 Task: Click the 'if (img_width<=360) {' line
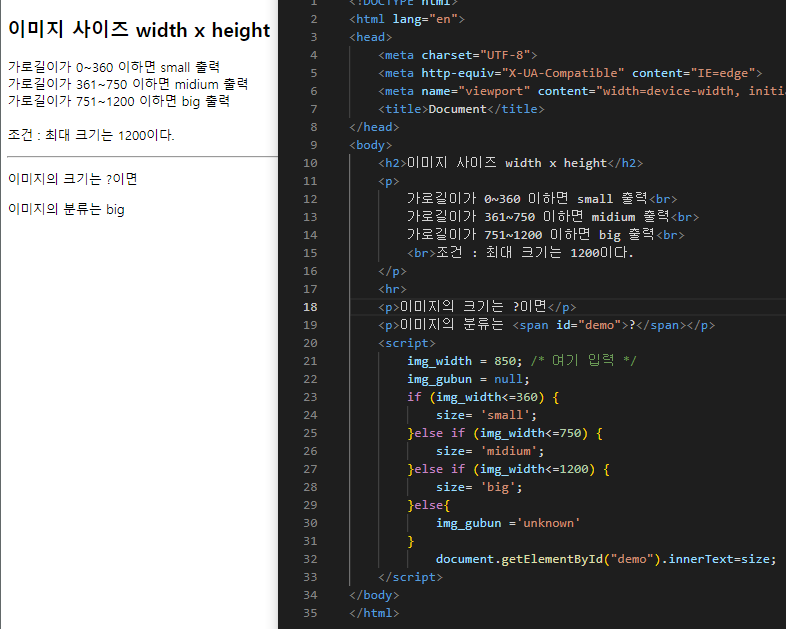[x=483, y=397]
